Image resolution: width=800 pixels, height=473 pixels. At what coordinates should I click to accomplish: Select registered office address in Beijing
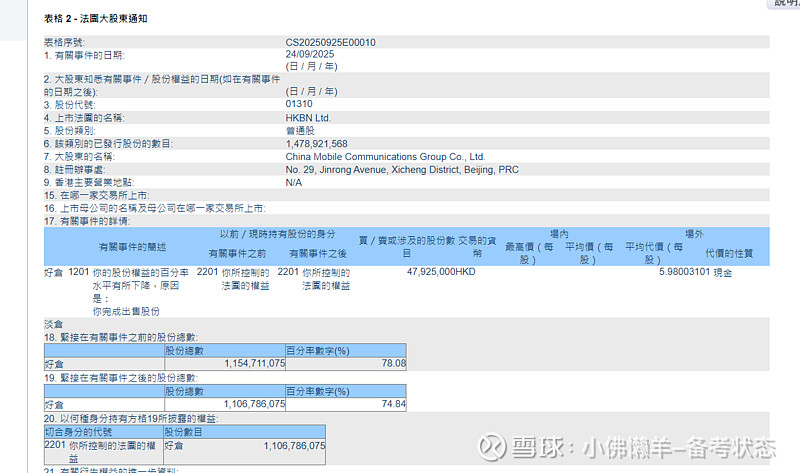click(402, 169)
